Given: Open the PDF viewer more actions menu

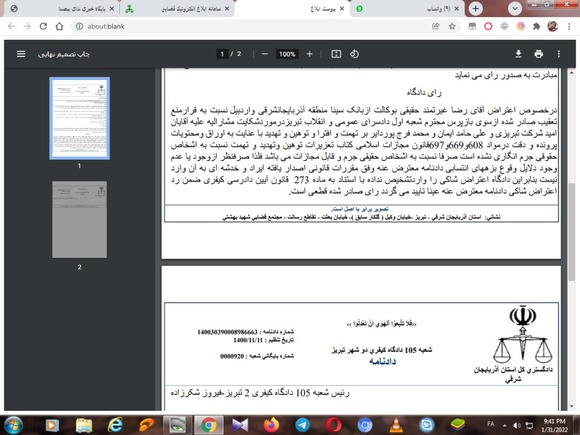Looking at the screenshot, I should click(x=559, y=54).
